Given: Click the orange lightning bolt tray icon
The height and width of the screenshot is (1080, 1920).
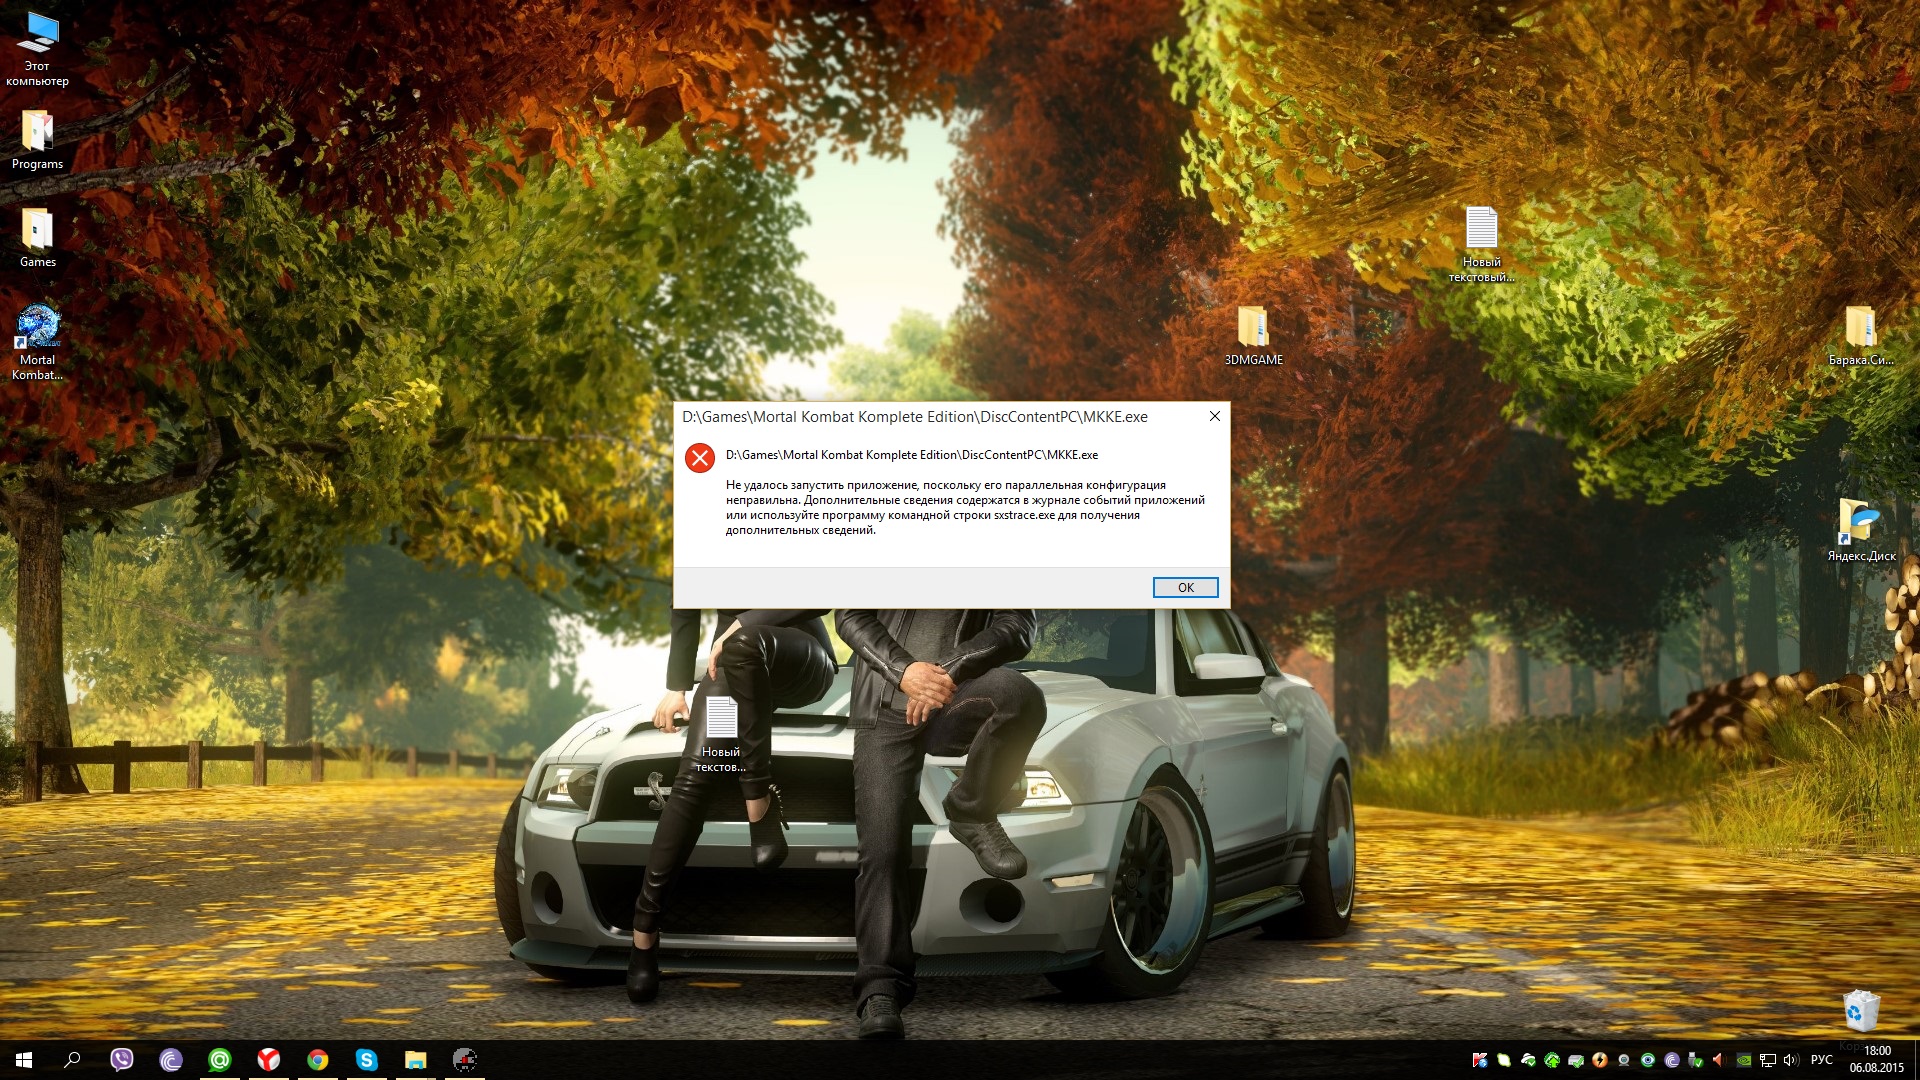Looking at the screenshot, I should coord(1600,1060).
